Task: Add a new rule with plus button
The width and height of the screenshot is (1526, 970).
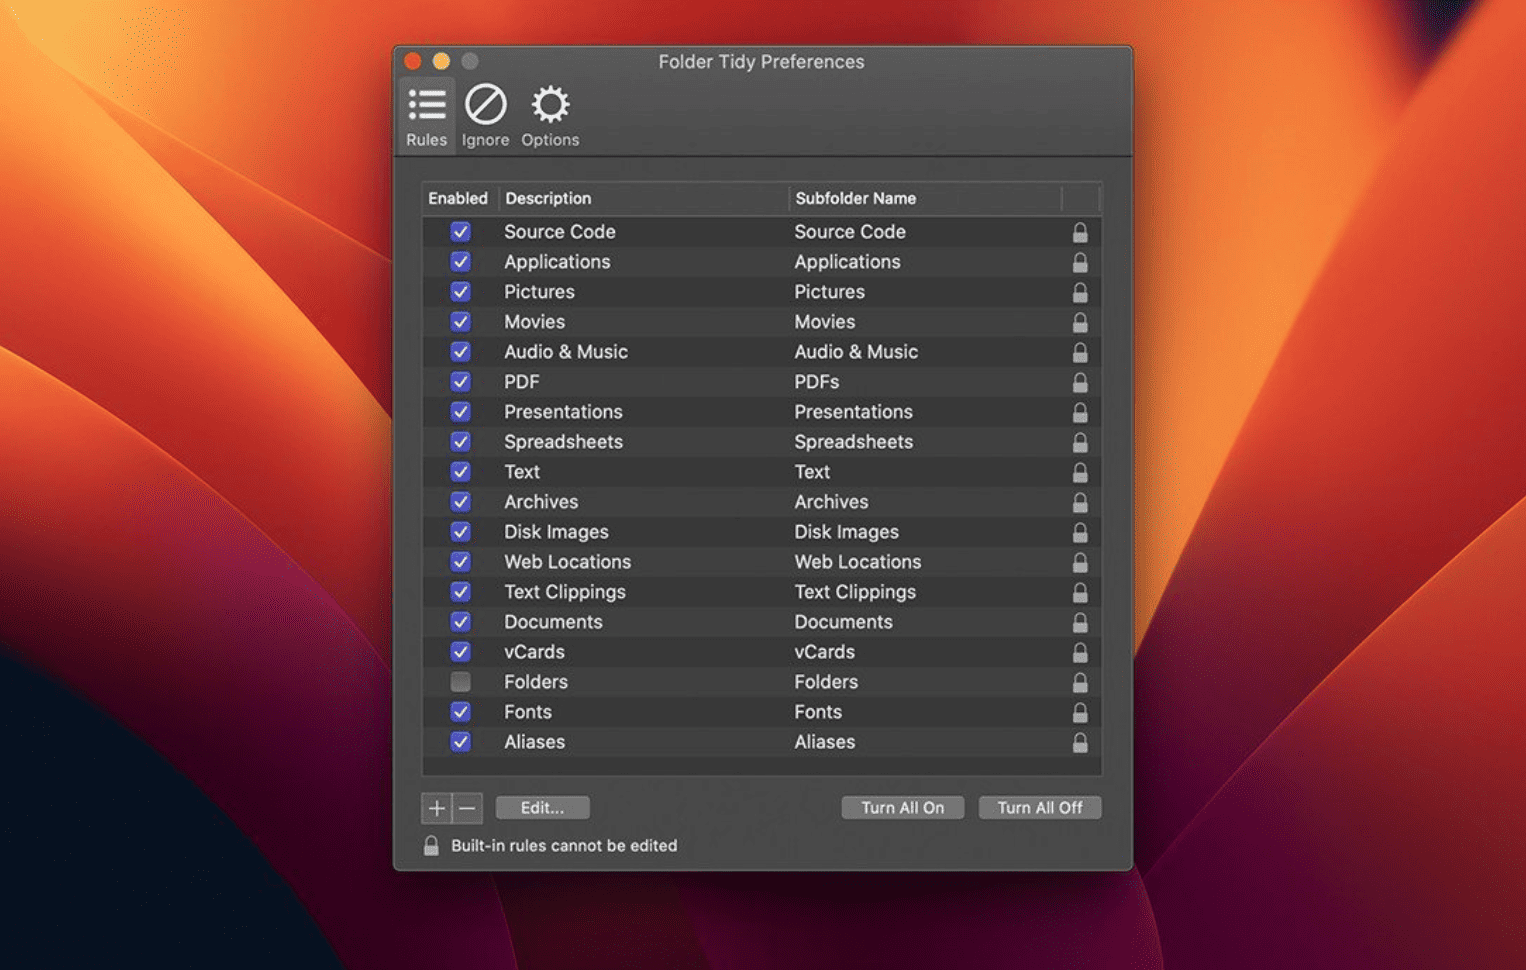Action: point(437,808)
